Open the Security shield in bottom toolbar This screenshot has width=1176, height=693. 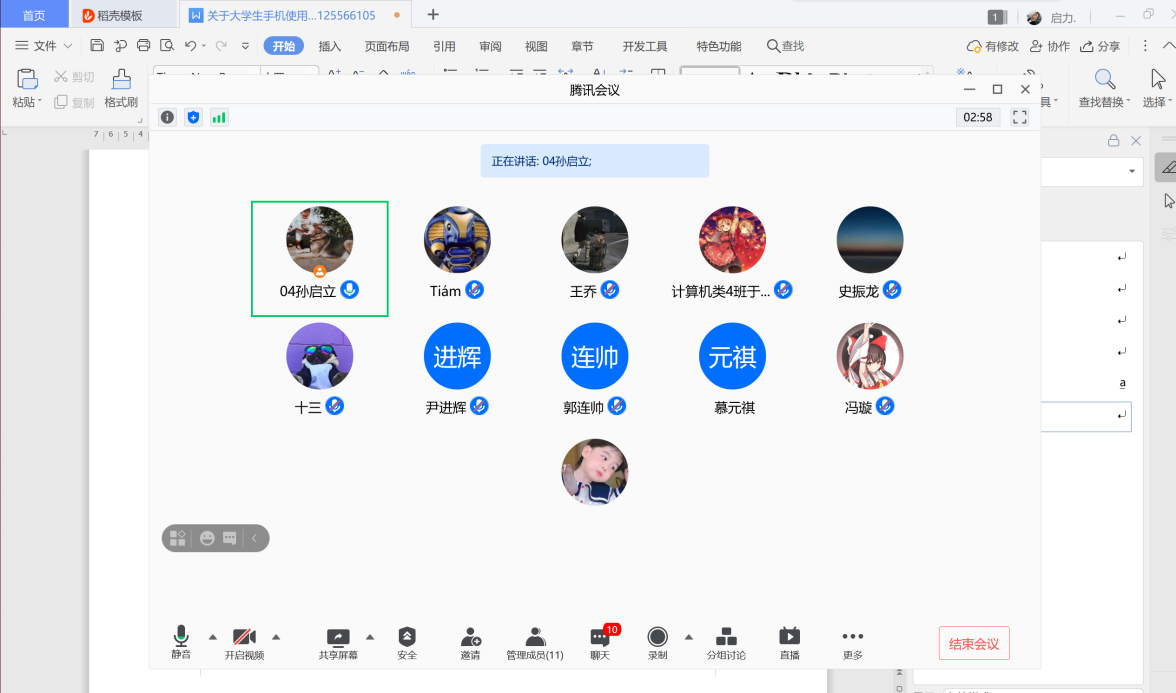[x=407, y=642]
